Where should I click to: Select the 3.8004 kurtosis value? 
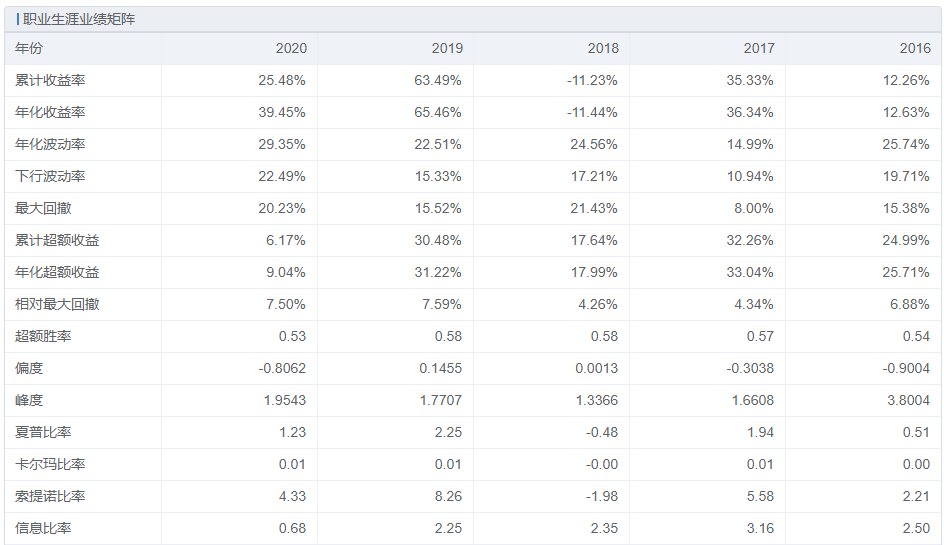(x=907, y=400)
